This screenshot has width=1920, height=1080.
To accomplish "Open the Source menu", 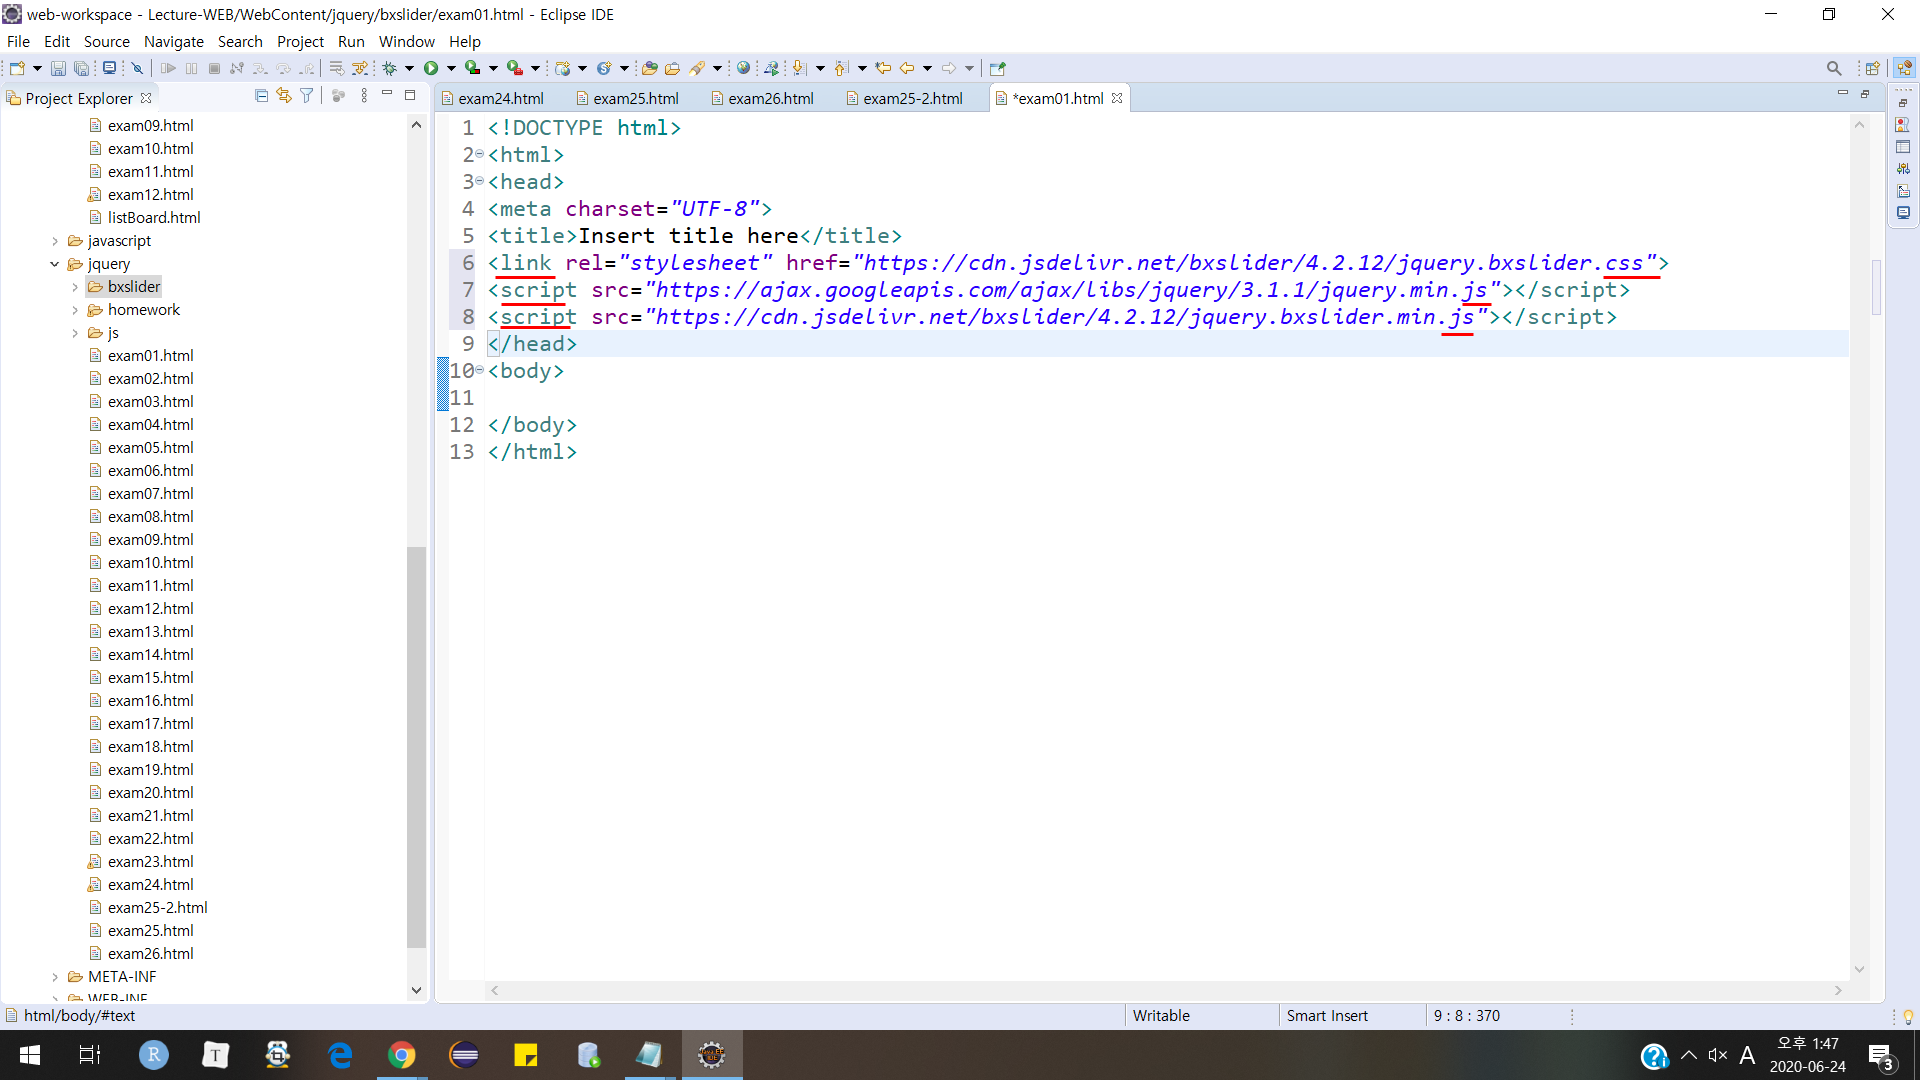I will 106,41.
